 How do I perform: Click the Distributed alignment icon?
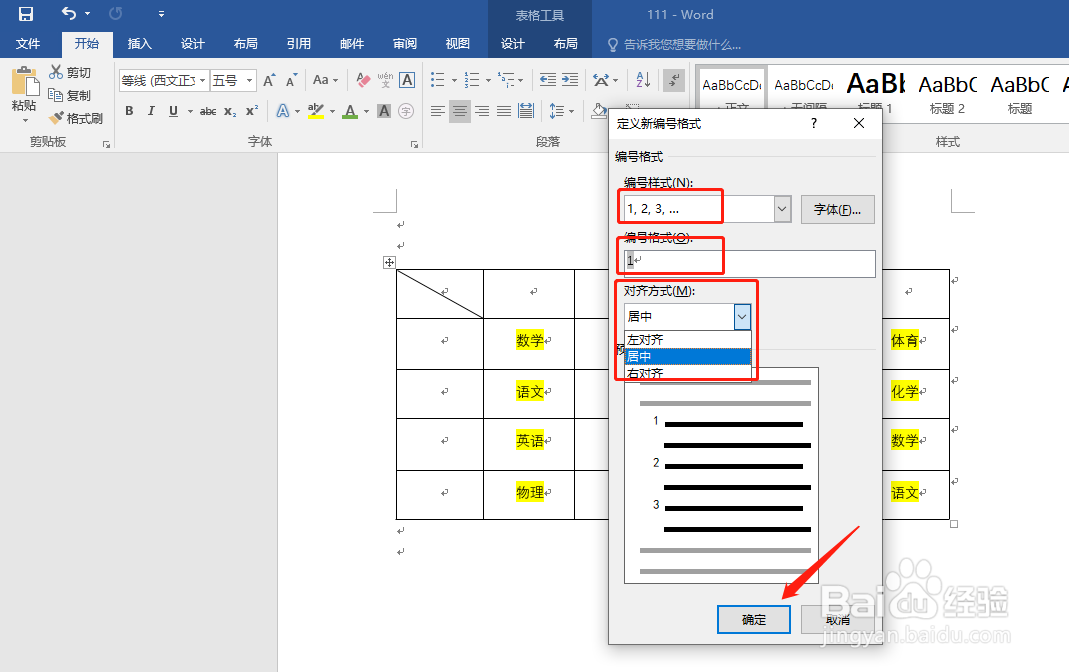coord(526,110)
